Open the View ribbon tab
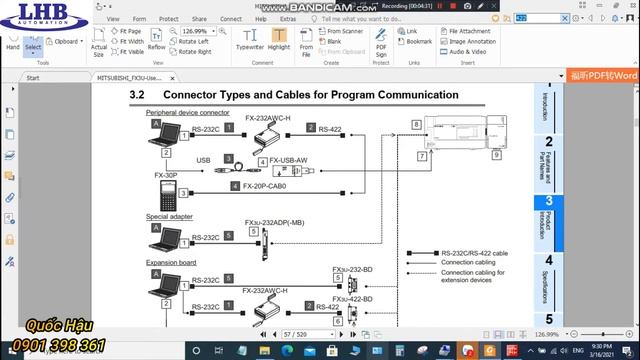This screenshot has height=360, width=640. [x=113, y=19]
